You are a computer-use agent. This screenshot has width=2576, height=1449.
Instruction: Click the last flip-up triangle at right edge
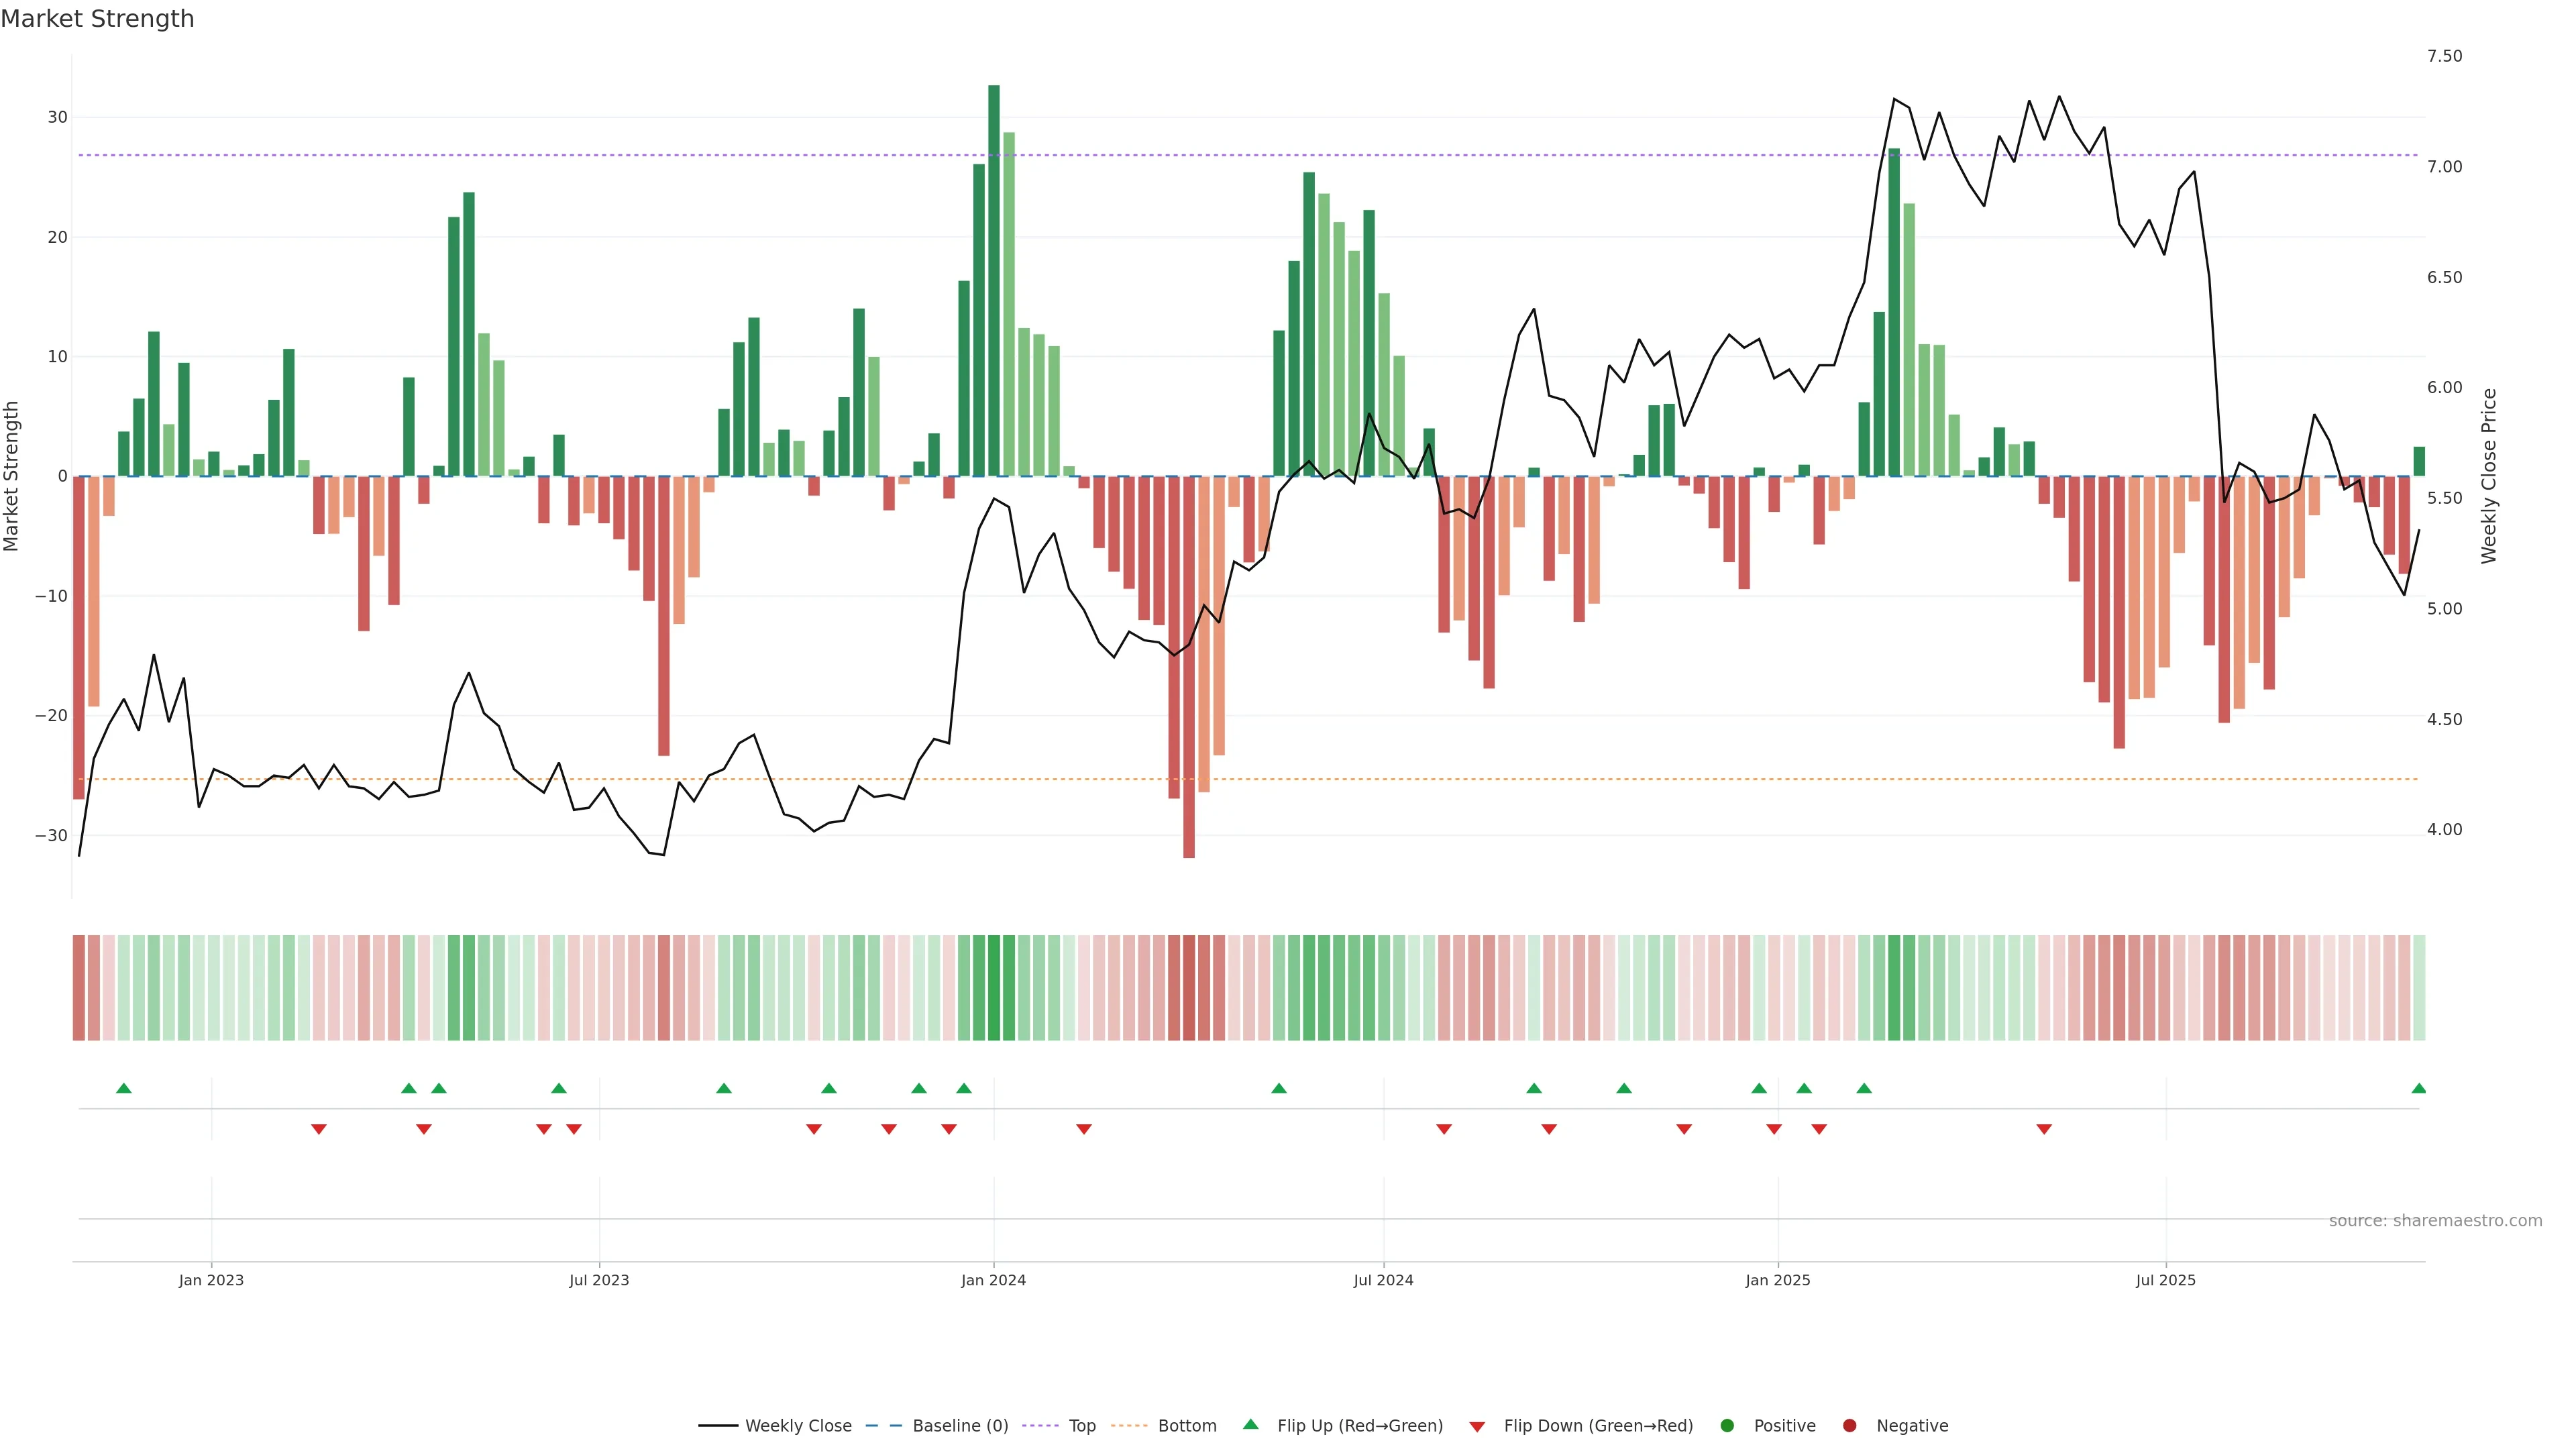(2418, 1088)
